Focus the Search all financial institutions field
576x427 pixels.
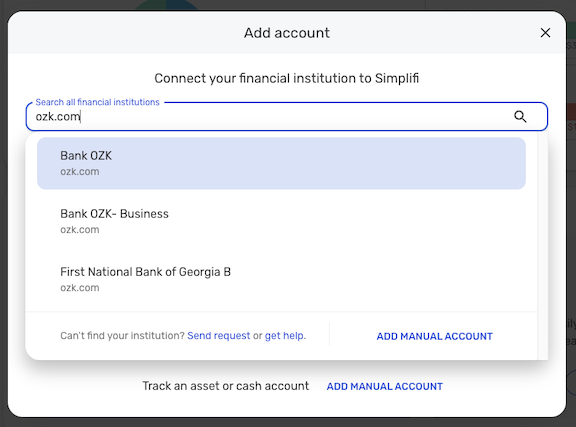[287, 116]
